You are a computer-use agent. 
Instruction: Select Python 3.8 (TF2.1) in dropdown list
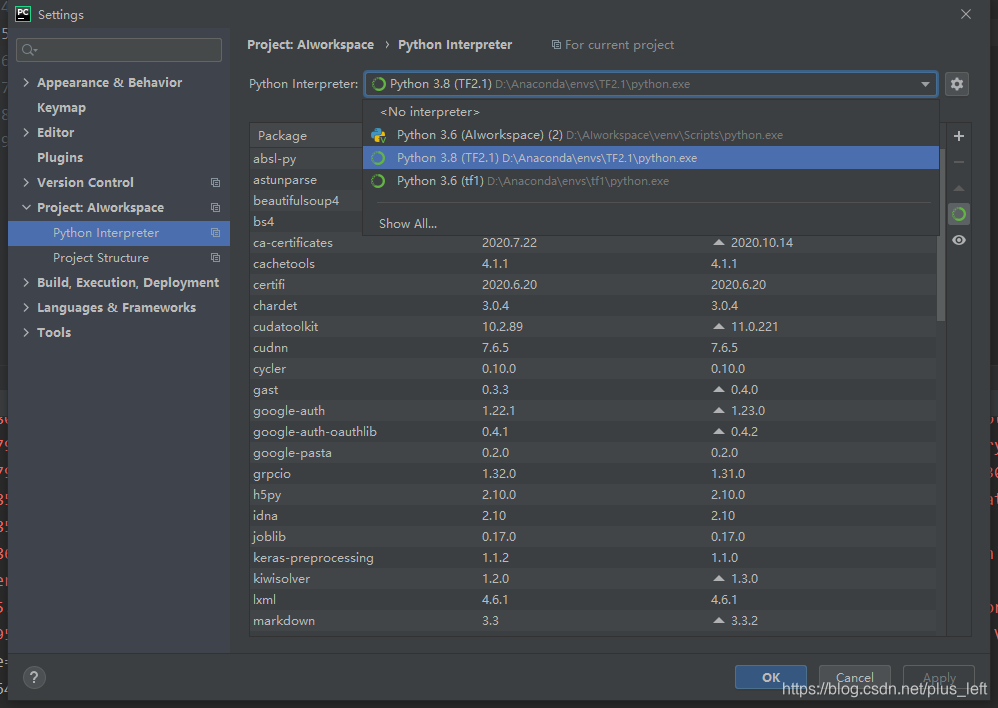point(650,158)
